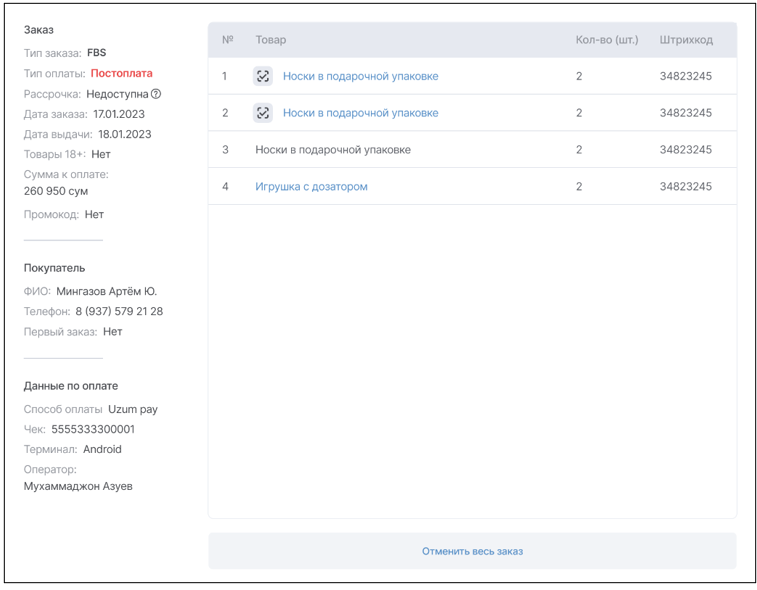Click the operator name Мухаммаджон Азуев
Image resolution: width=757 pixels, height=590 pixels.
point(78,486)
